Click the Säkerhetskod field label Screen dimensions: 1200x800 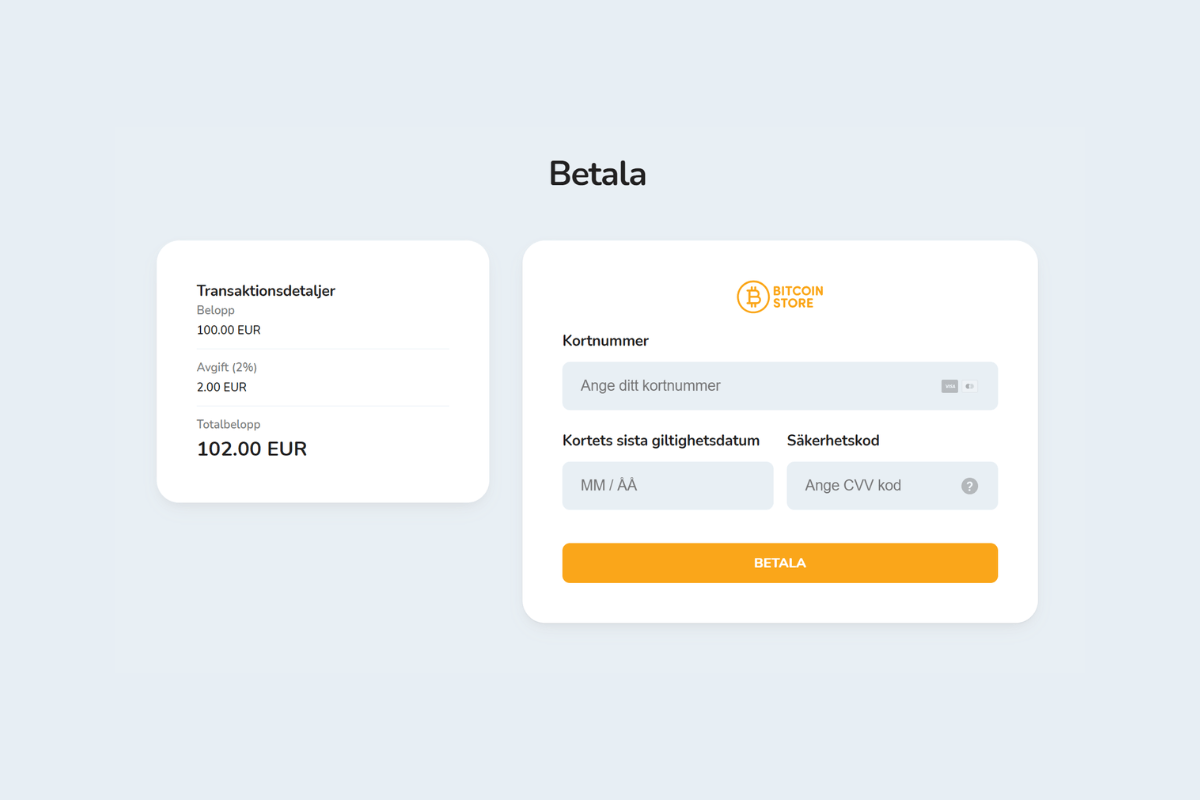click(833, 440)
